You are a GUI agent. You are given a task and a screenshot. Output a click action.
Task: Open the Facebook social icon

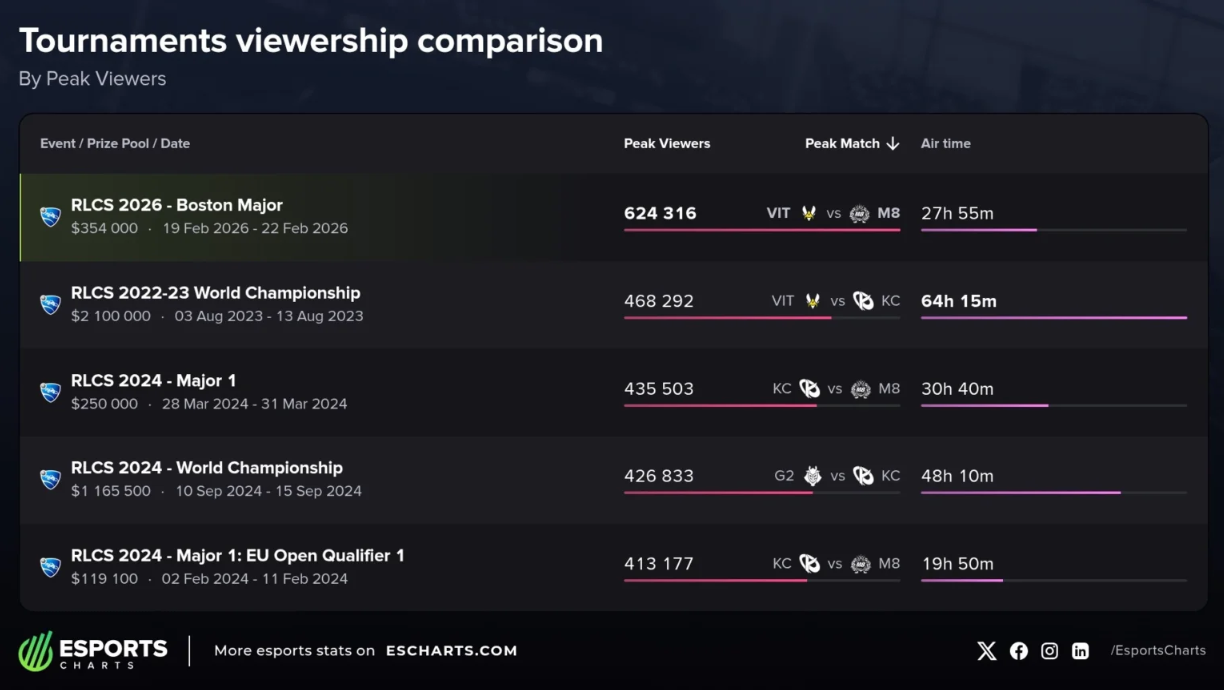[x=1018, y=651]
